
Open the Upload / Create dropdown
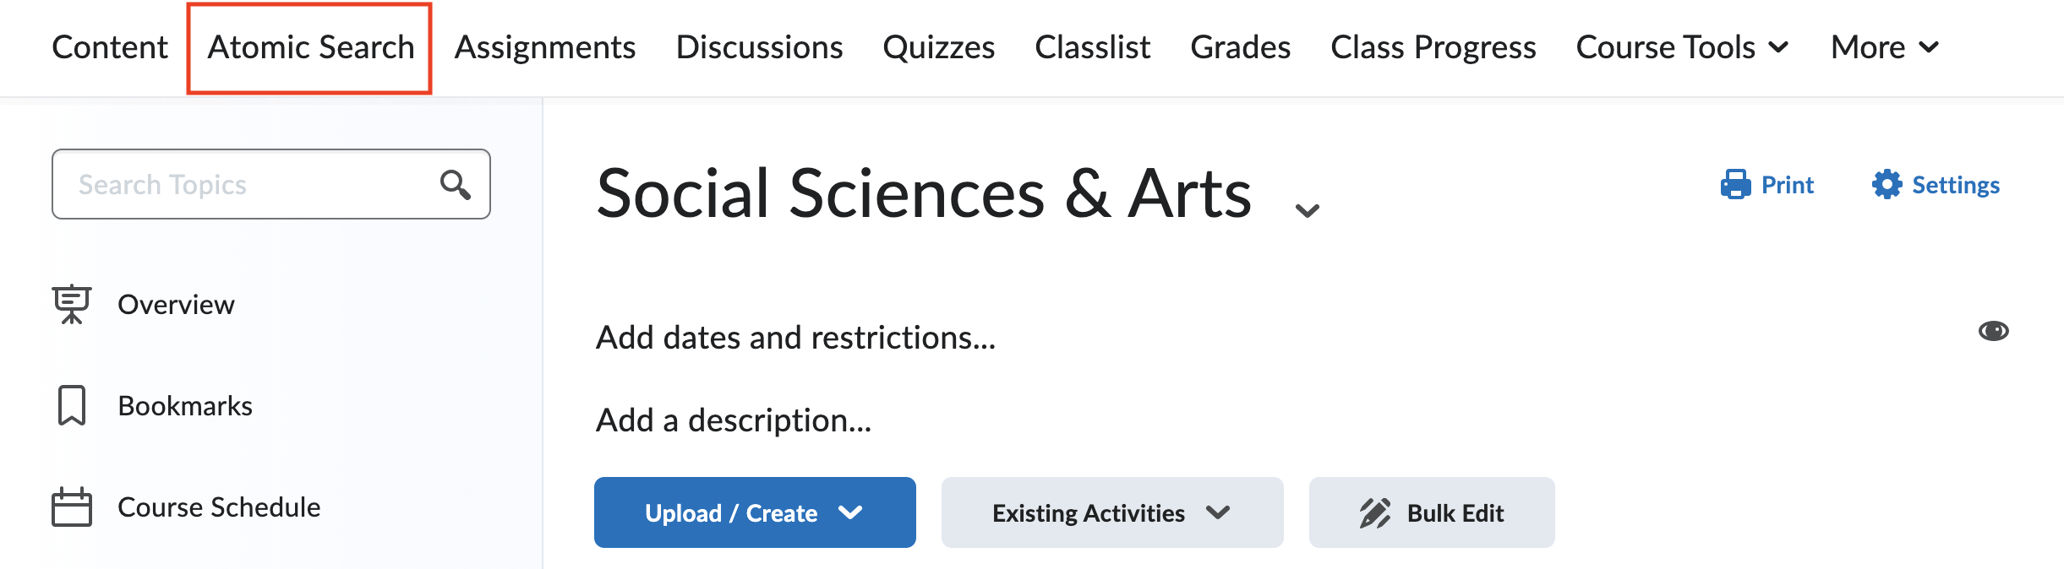click(754, 513)
